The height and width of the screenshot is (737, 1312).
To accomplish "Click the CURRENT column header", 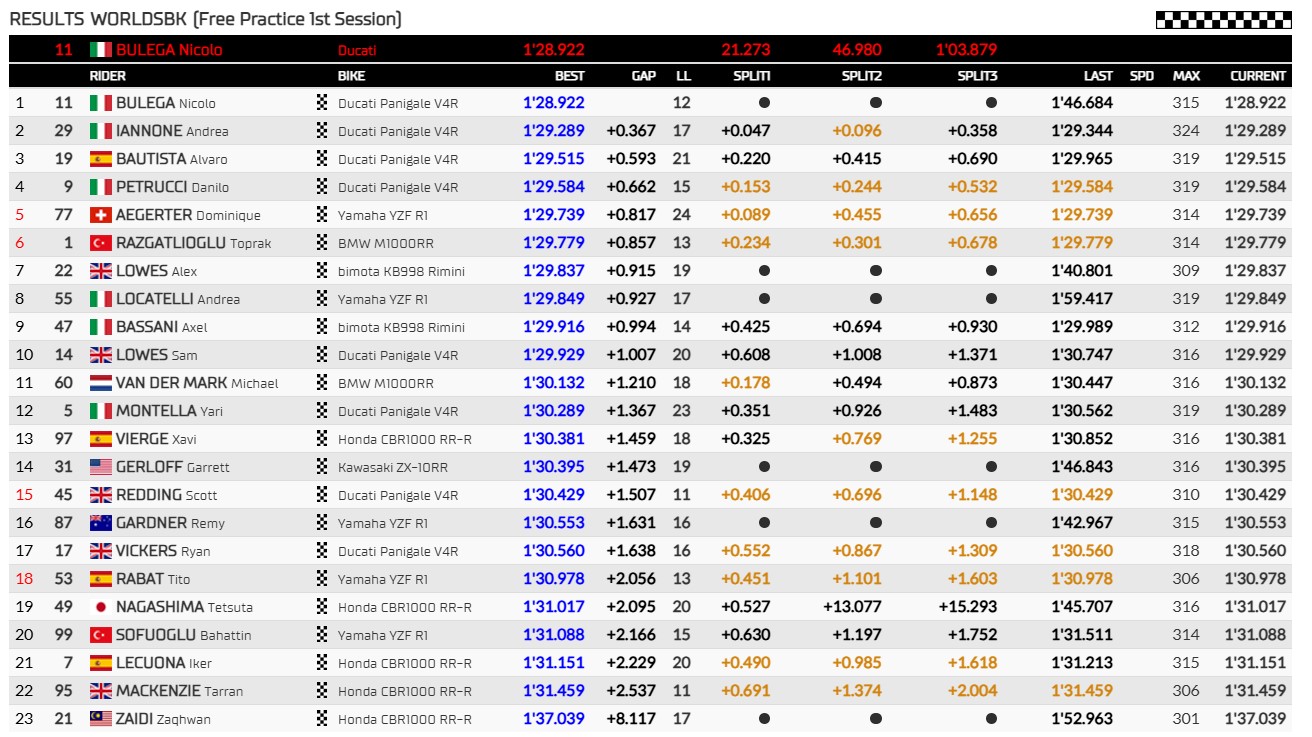I will click(1258, 76).
